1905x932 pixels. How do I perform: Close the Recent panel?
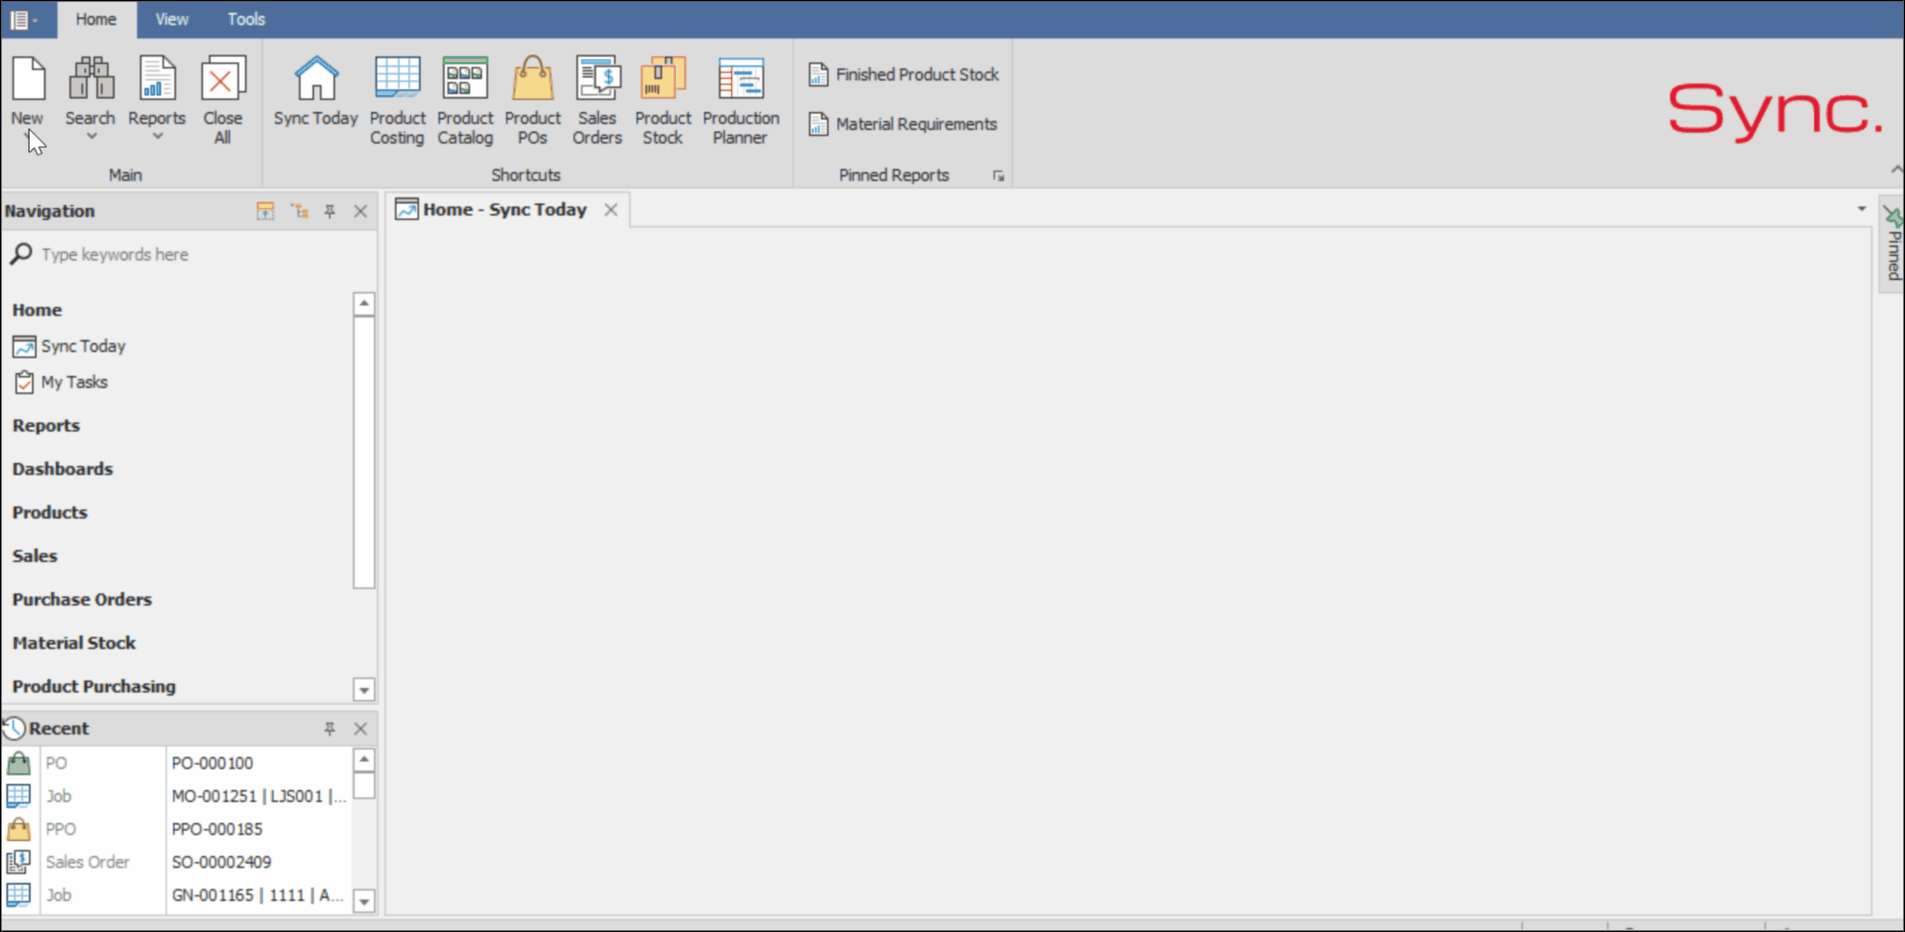361,728
